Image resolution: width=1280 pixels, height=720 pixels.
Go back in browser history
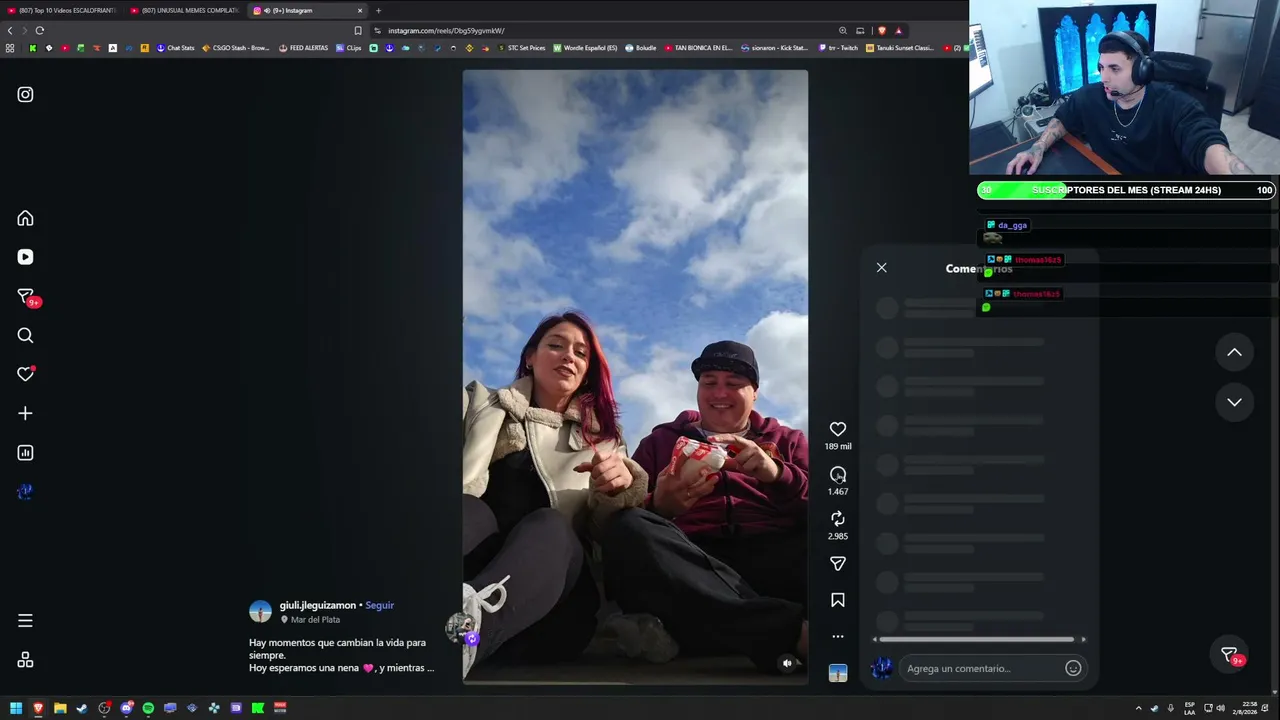10,30
